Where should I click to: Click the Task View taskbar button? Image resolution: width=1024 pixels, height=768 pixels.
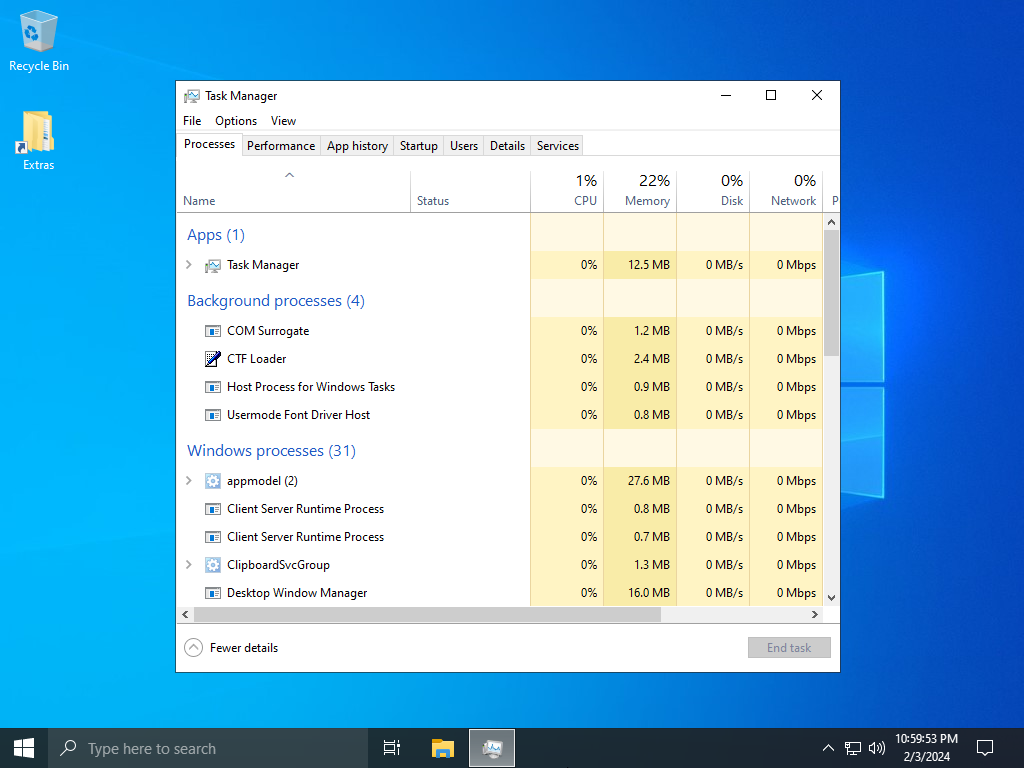click(x=392, y=748)
